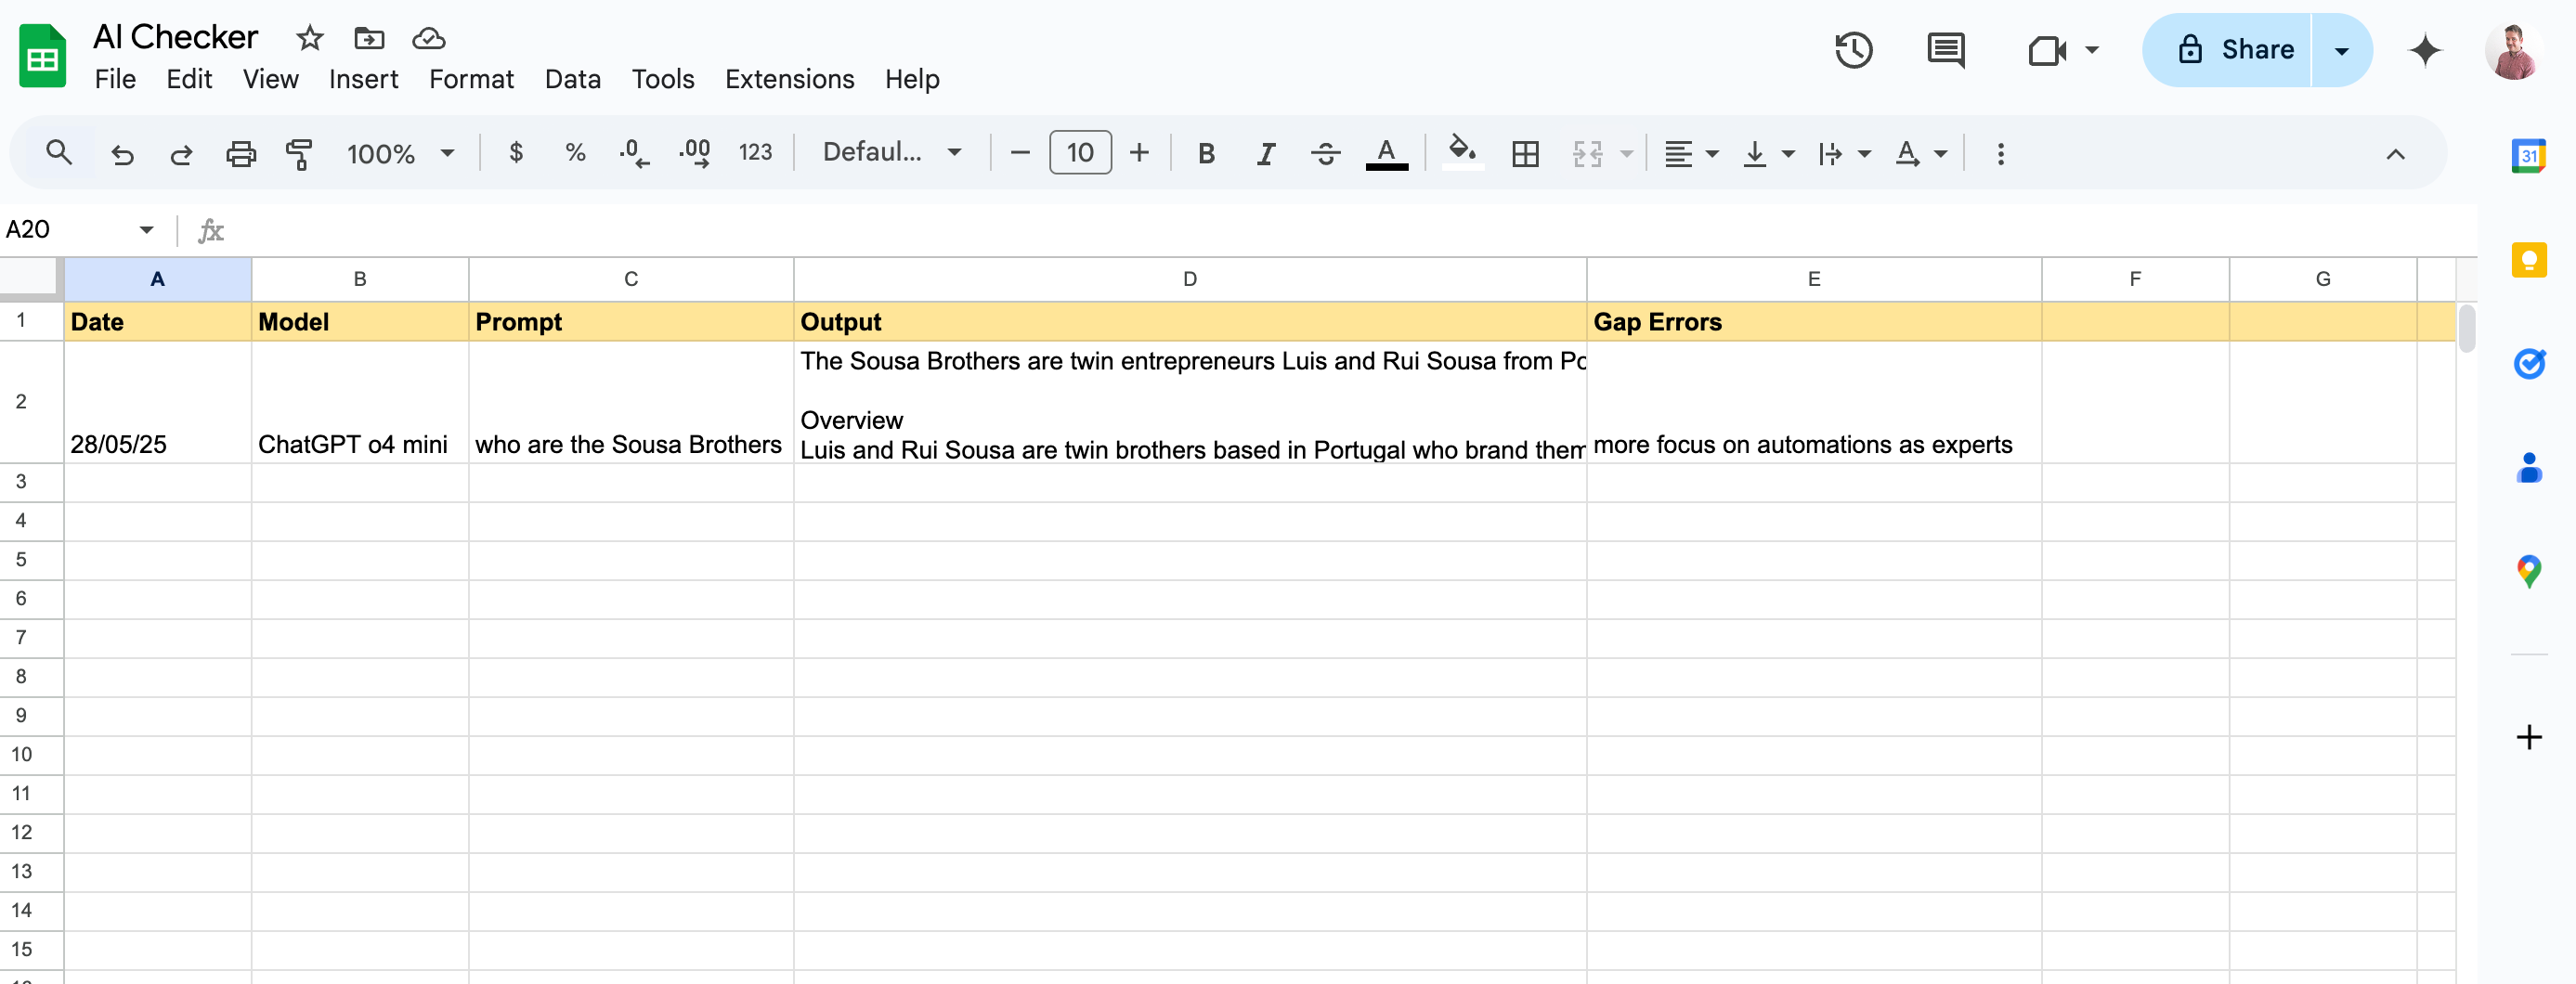Open the Help menu
The height and width of the screenshot is (984, 2576).
pyautogui.click(x=911, y=79)
